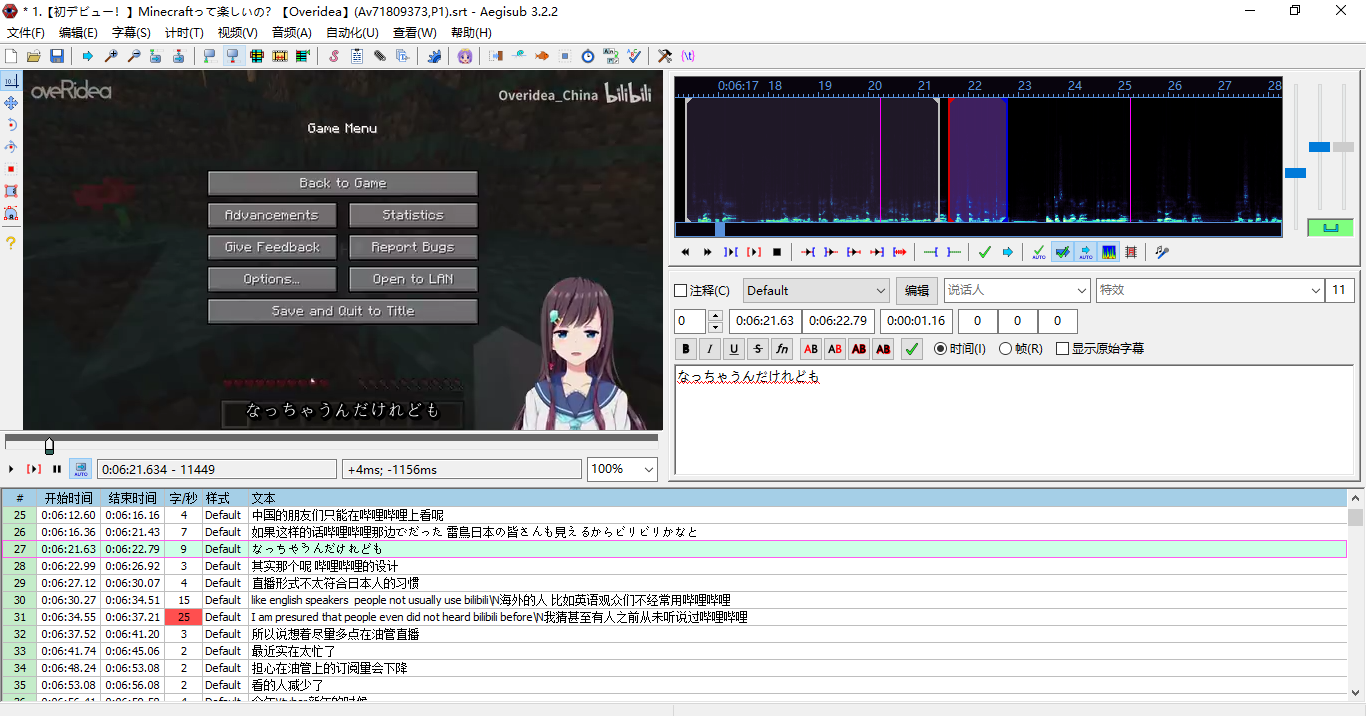
Task: Toggle video auto-scroll button beside playback controls
Action: [80, 469]
